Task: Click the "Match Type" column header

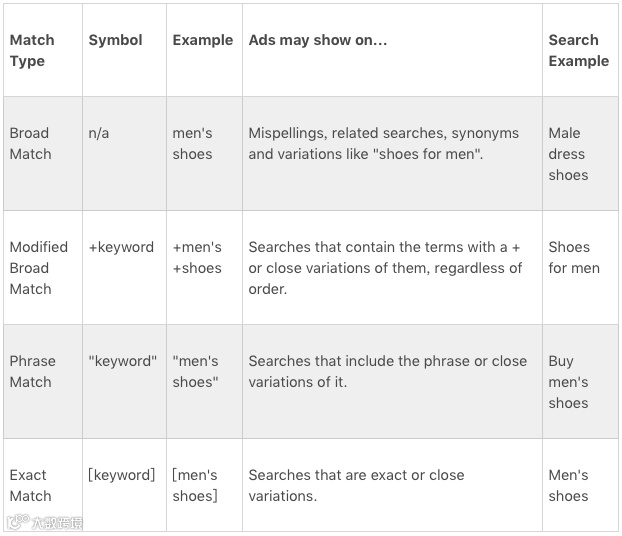Action: pos(32,51)
